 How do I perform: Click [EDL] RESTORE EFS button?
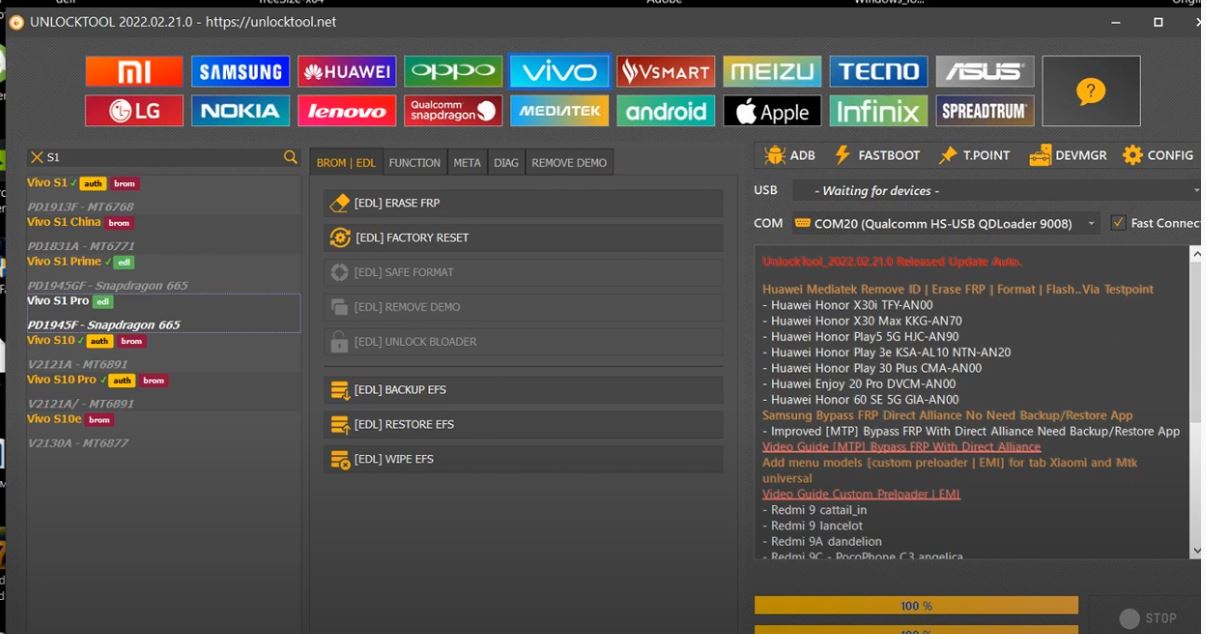point(523,424)
